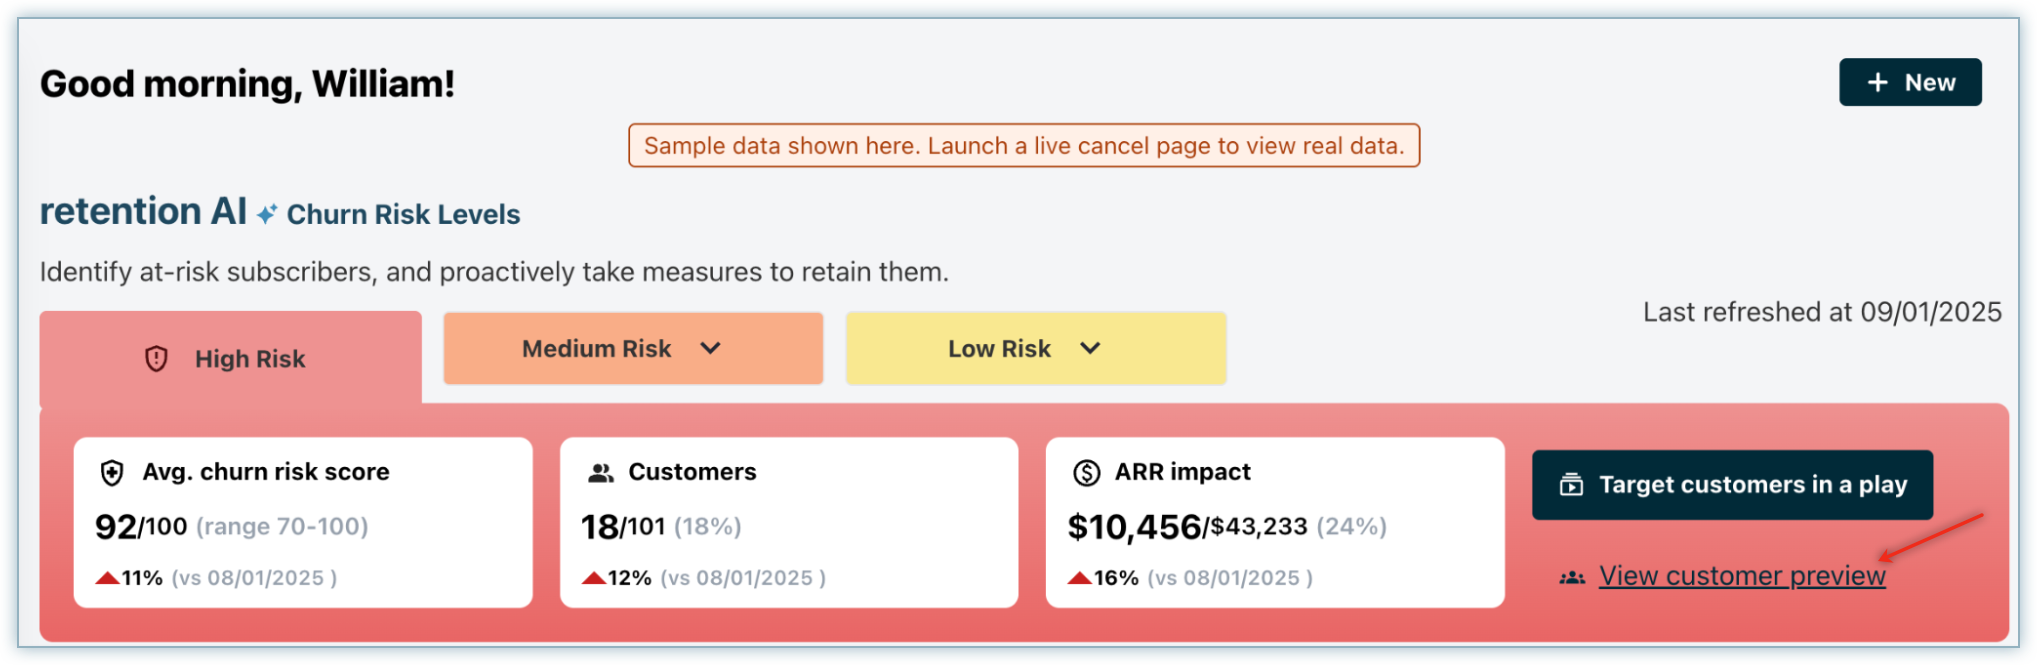2037x665 pixels.
Task: Click the plus icon in New button
Action: coord(1877,83)
